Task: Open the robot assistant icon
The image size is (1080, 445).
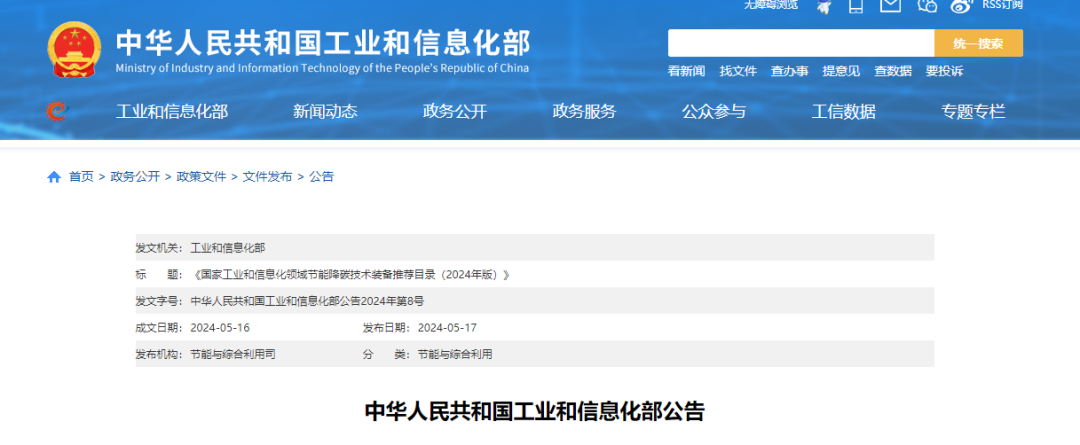Action: 824,6
